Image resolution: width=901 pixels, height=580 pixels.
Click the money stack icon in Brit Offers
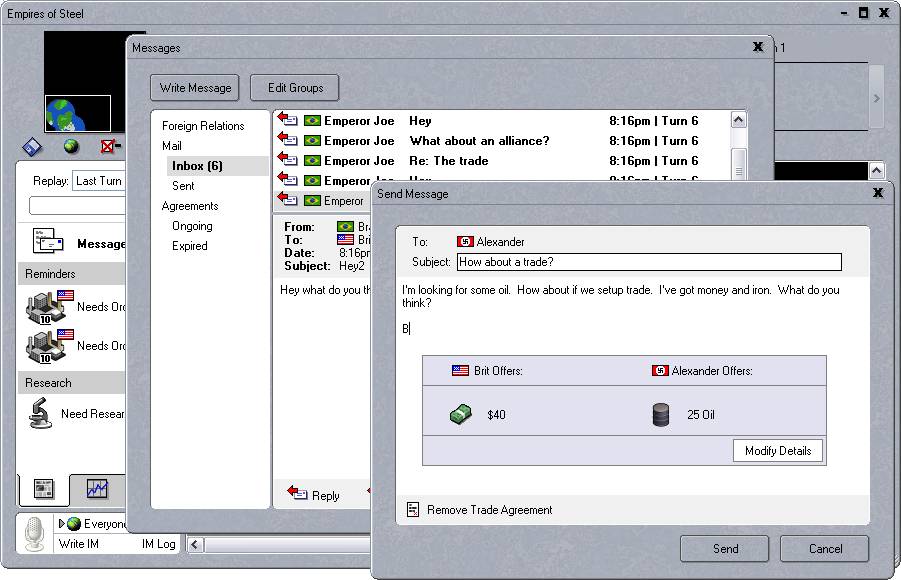pos(460,414)
